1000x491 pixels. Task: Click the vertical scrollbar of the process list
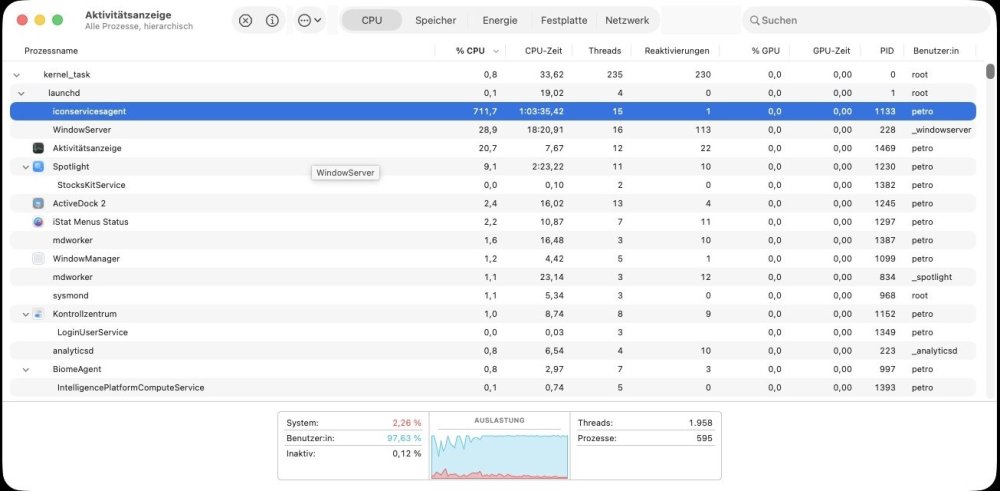point(990,70)
